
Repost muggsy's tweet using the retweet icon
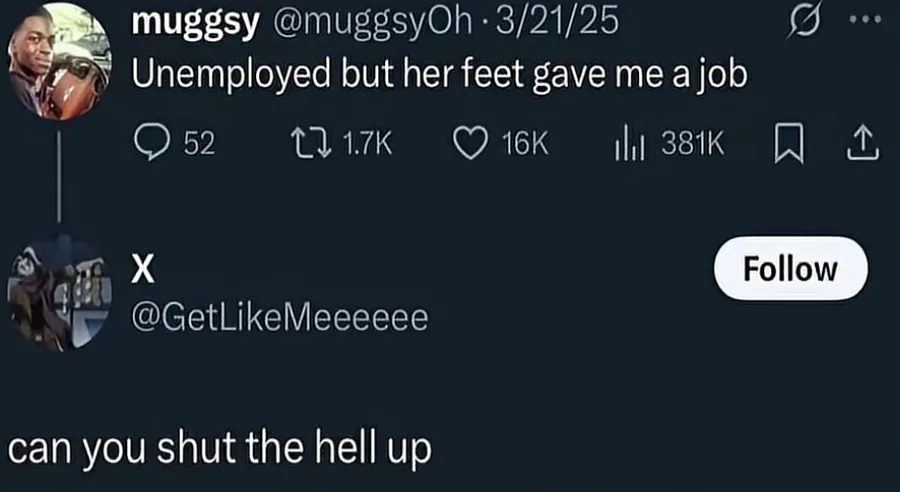tap(311, 142)
